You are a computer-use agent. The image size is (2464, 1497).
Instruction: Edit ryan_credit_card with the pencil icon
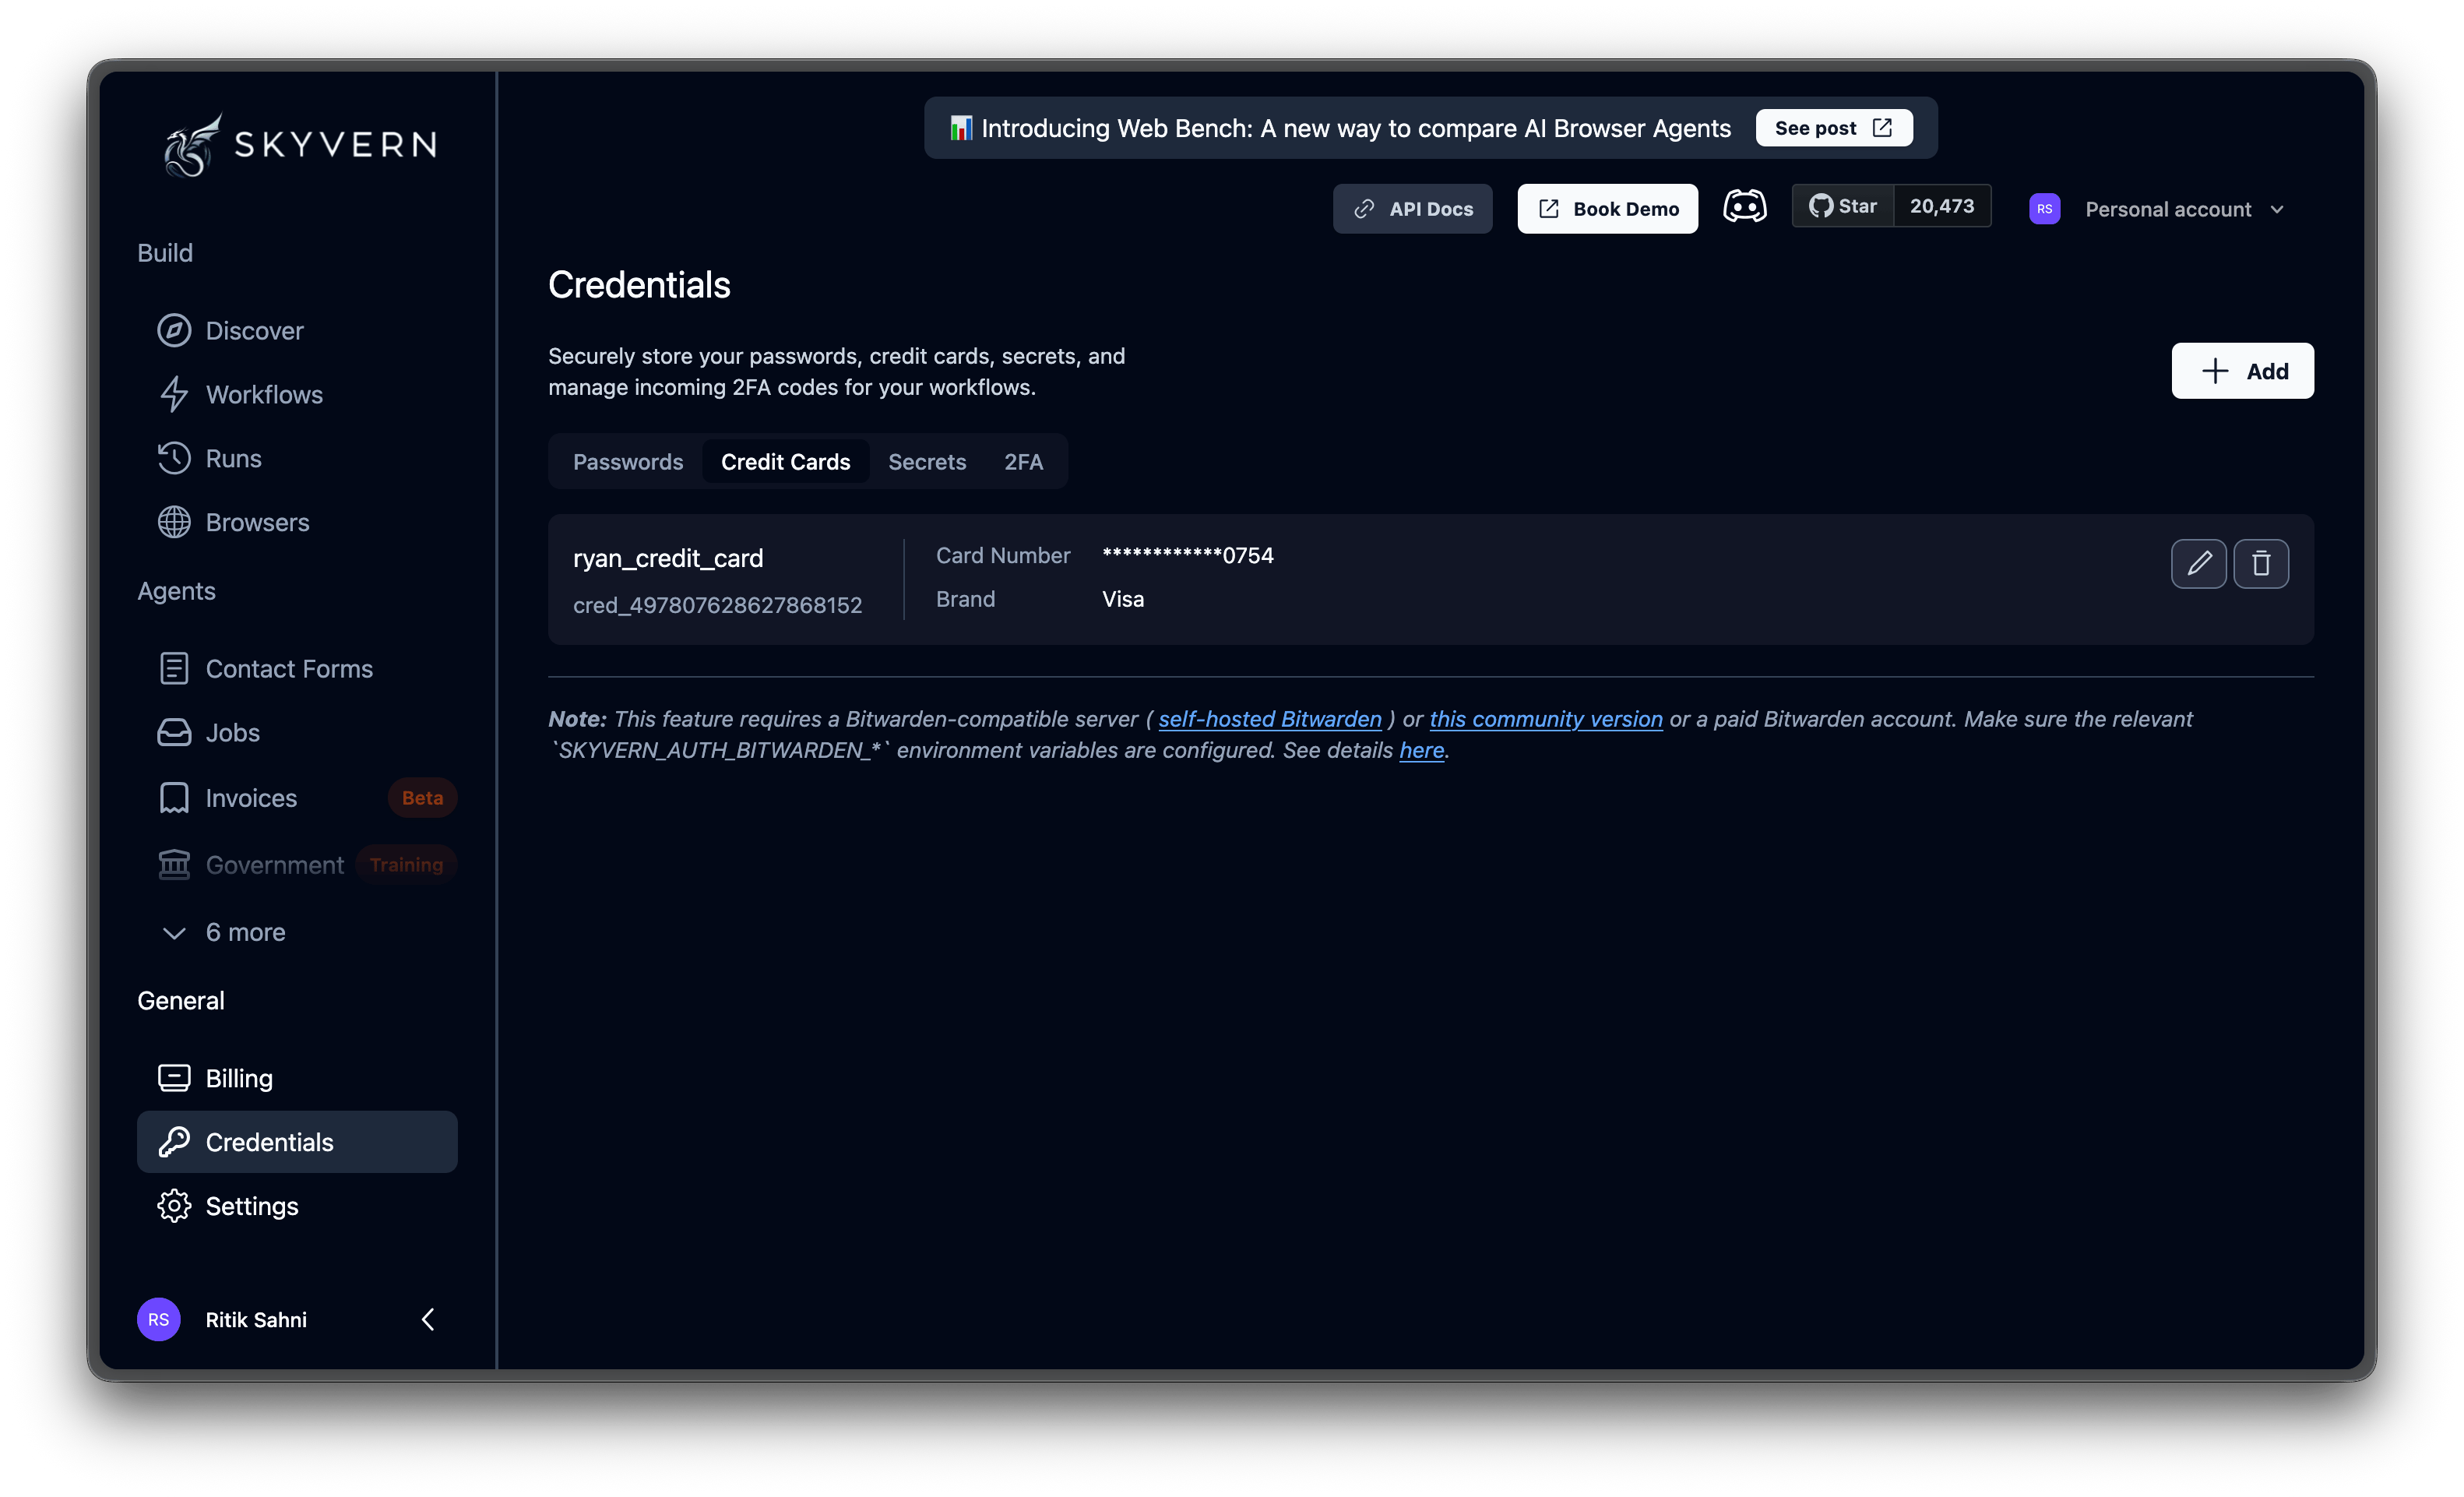(2198, 564)
